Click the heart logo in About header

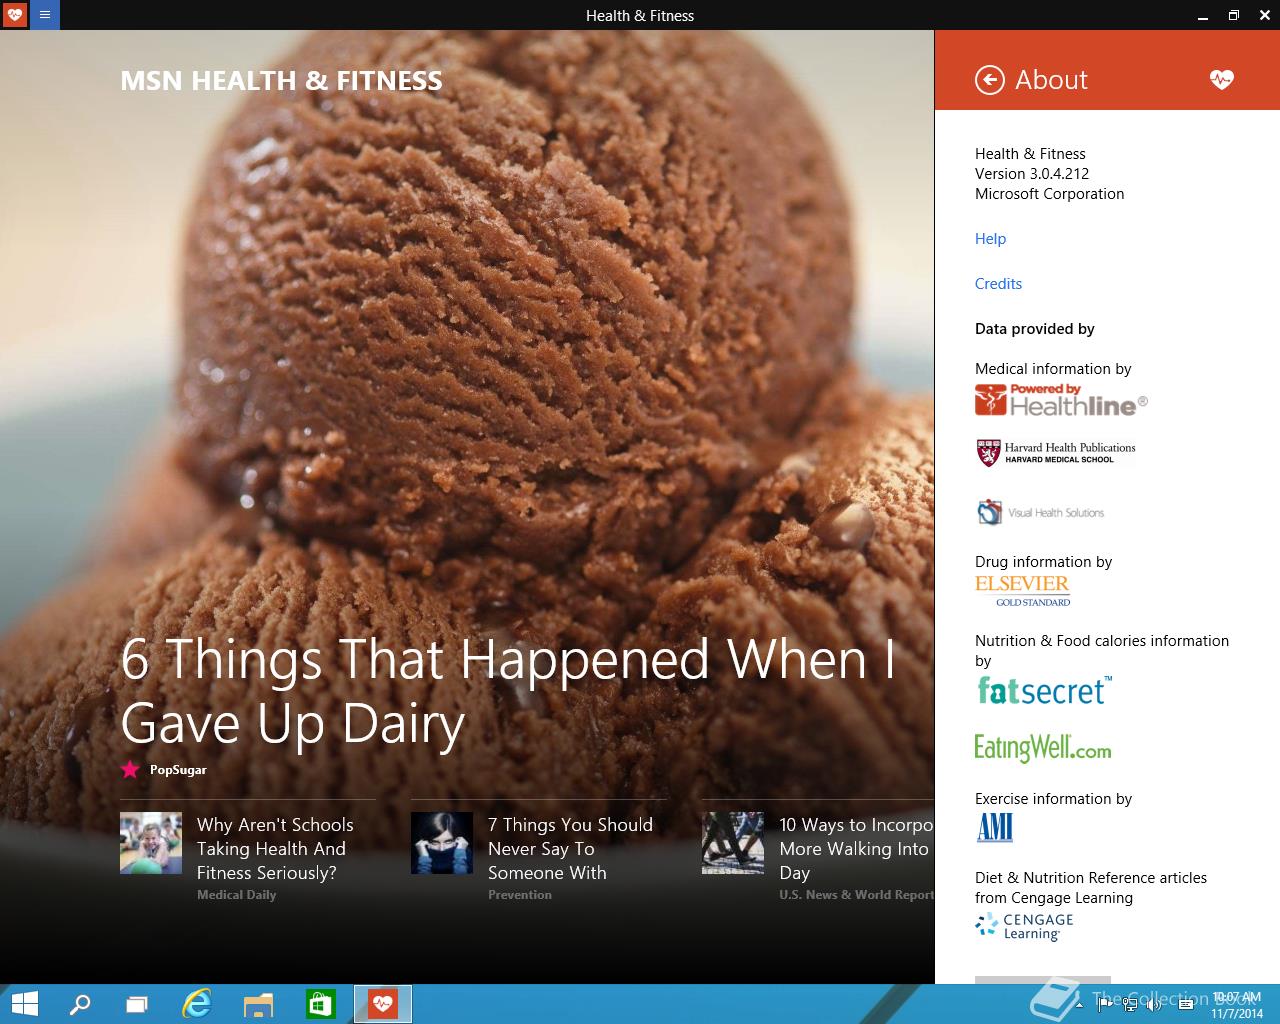pos(1221,80)
